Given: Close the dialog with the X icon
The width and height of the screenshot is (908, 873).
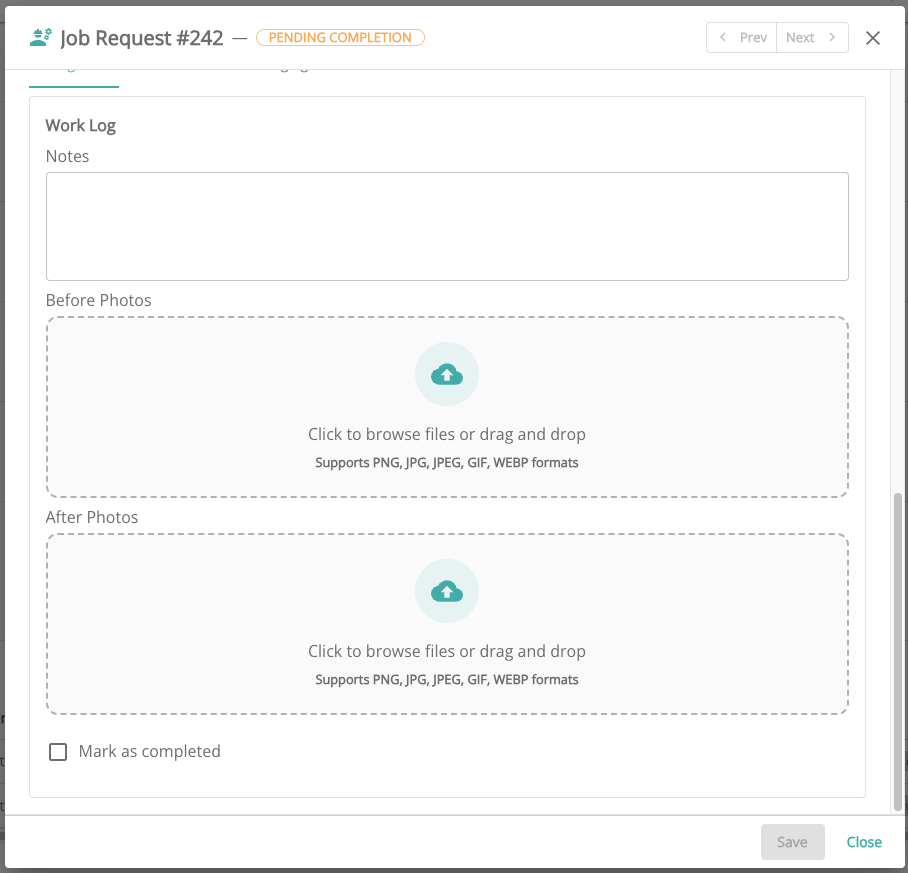Looking at the screenshot, I should [x=872, y=38].
